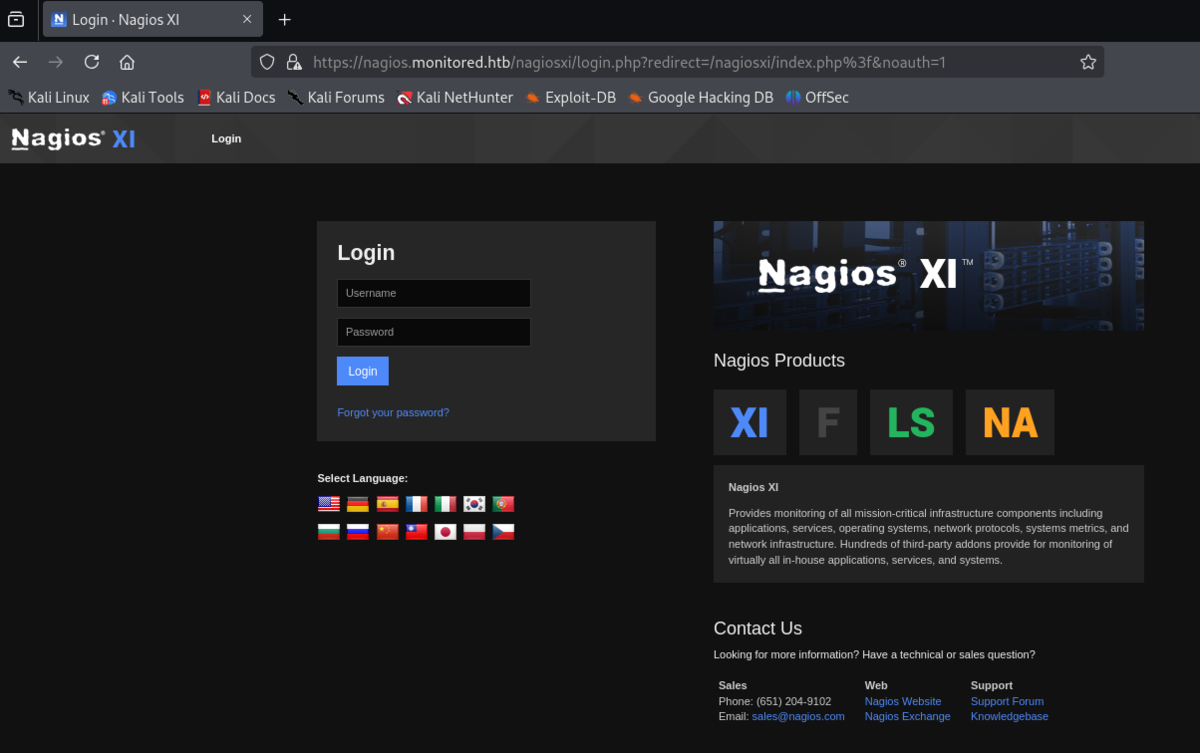The width and height of the screenshot is (1200, 753).
Task: Open Exploit-DB bookmark
Action: coord(571,97)
